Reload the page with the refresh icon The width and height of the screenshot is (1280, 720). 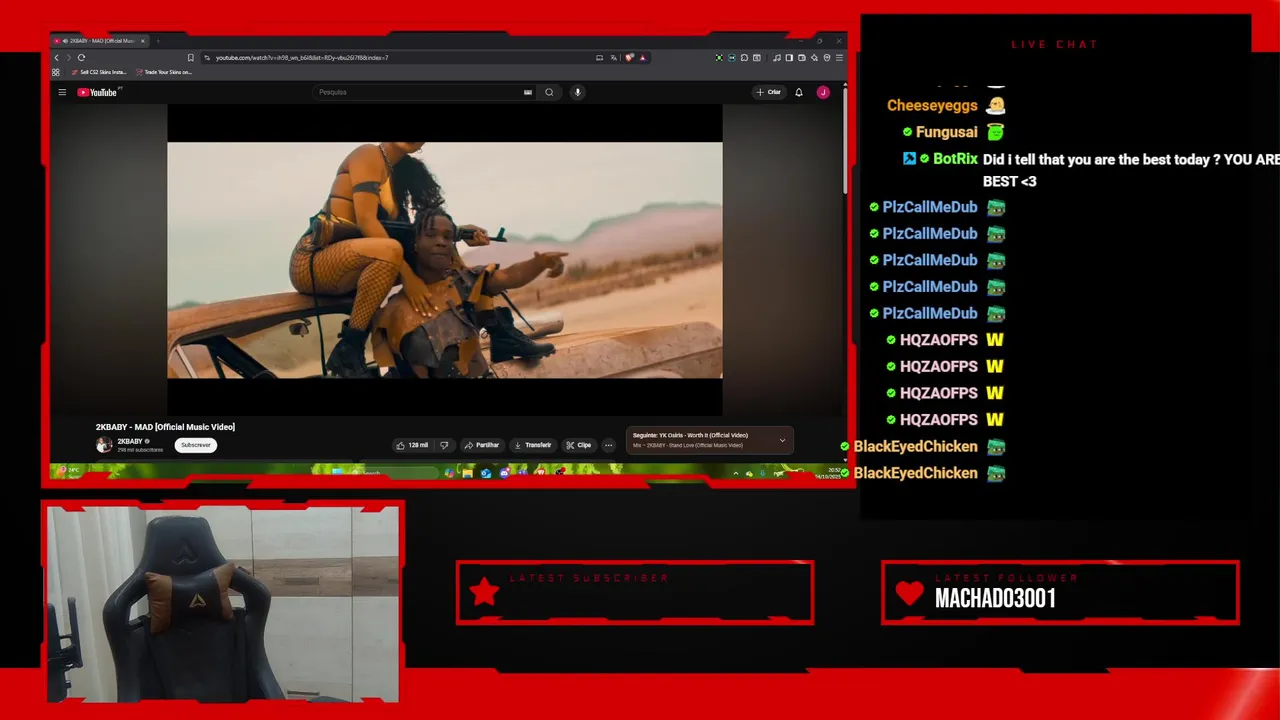pos(81,58)
